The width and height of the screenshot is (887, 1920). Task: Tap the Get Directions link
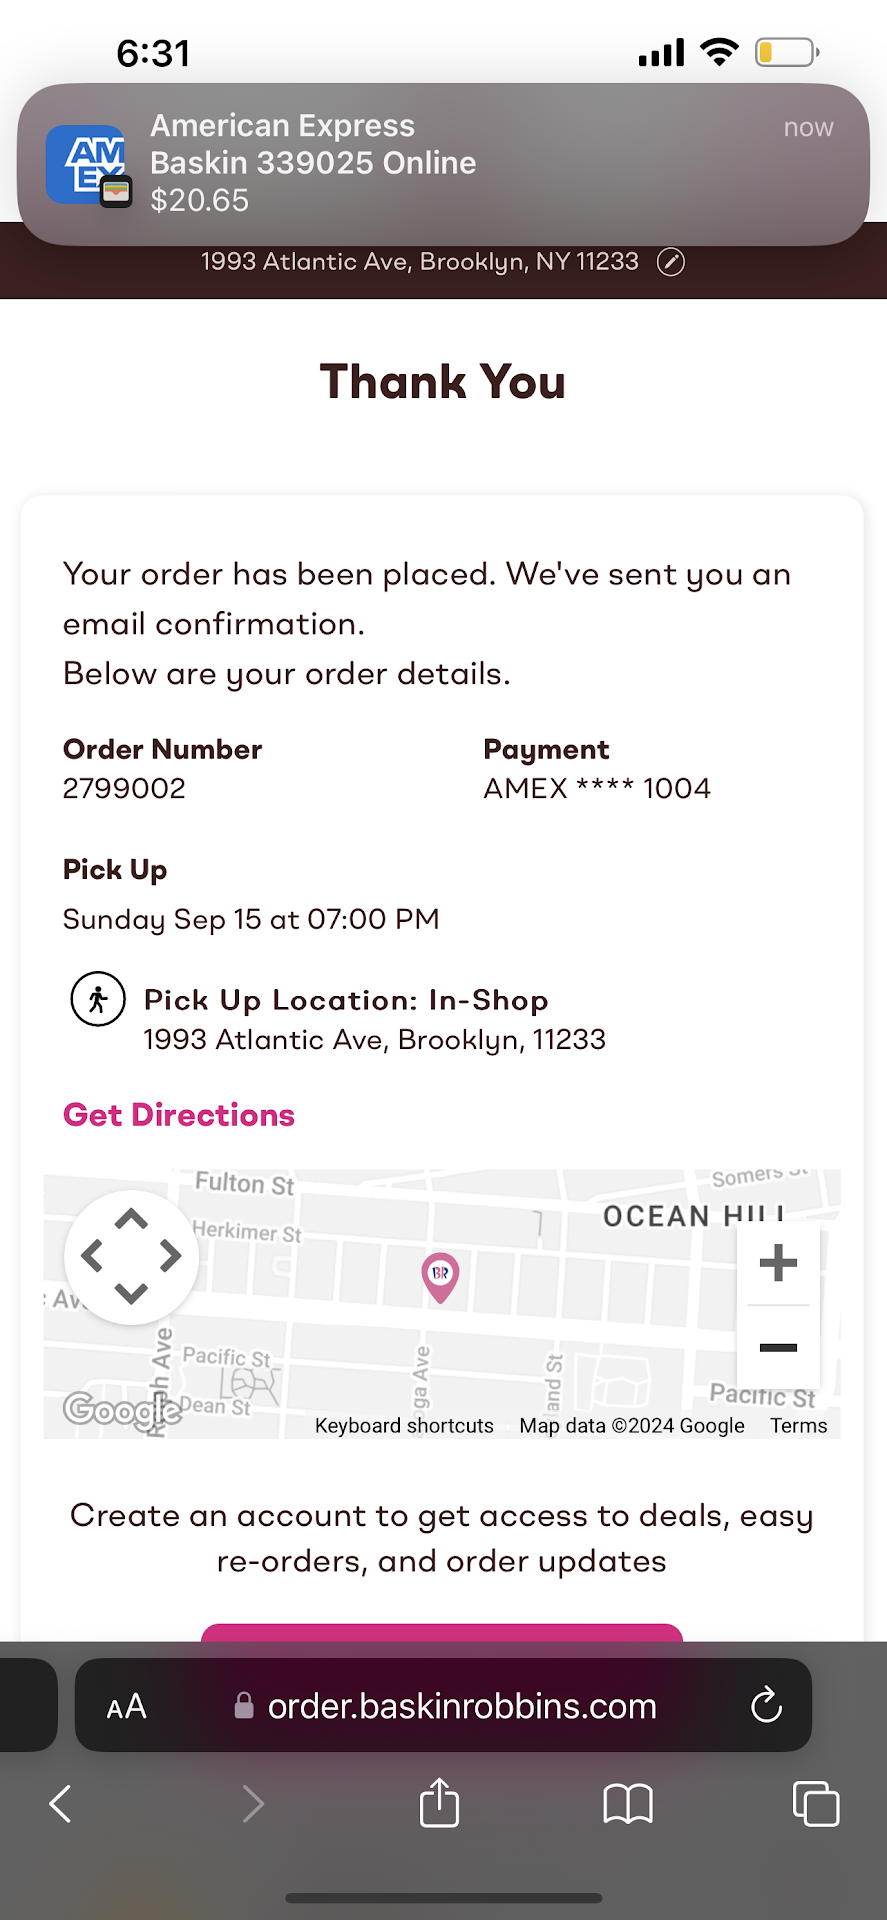(179, 1115)
